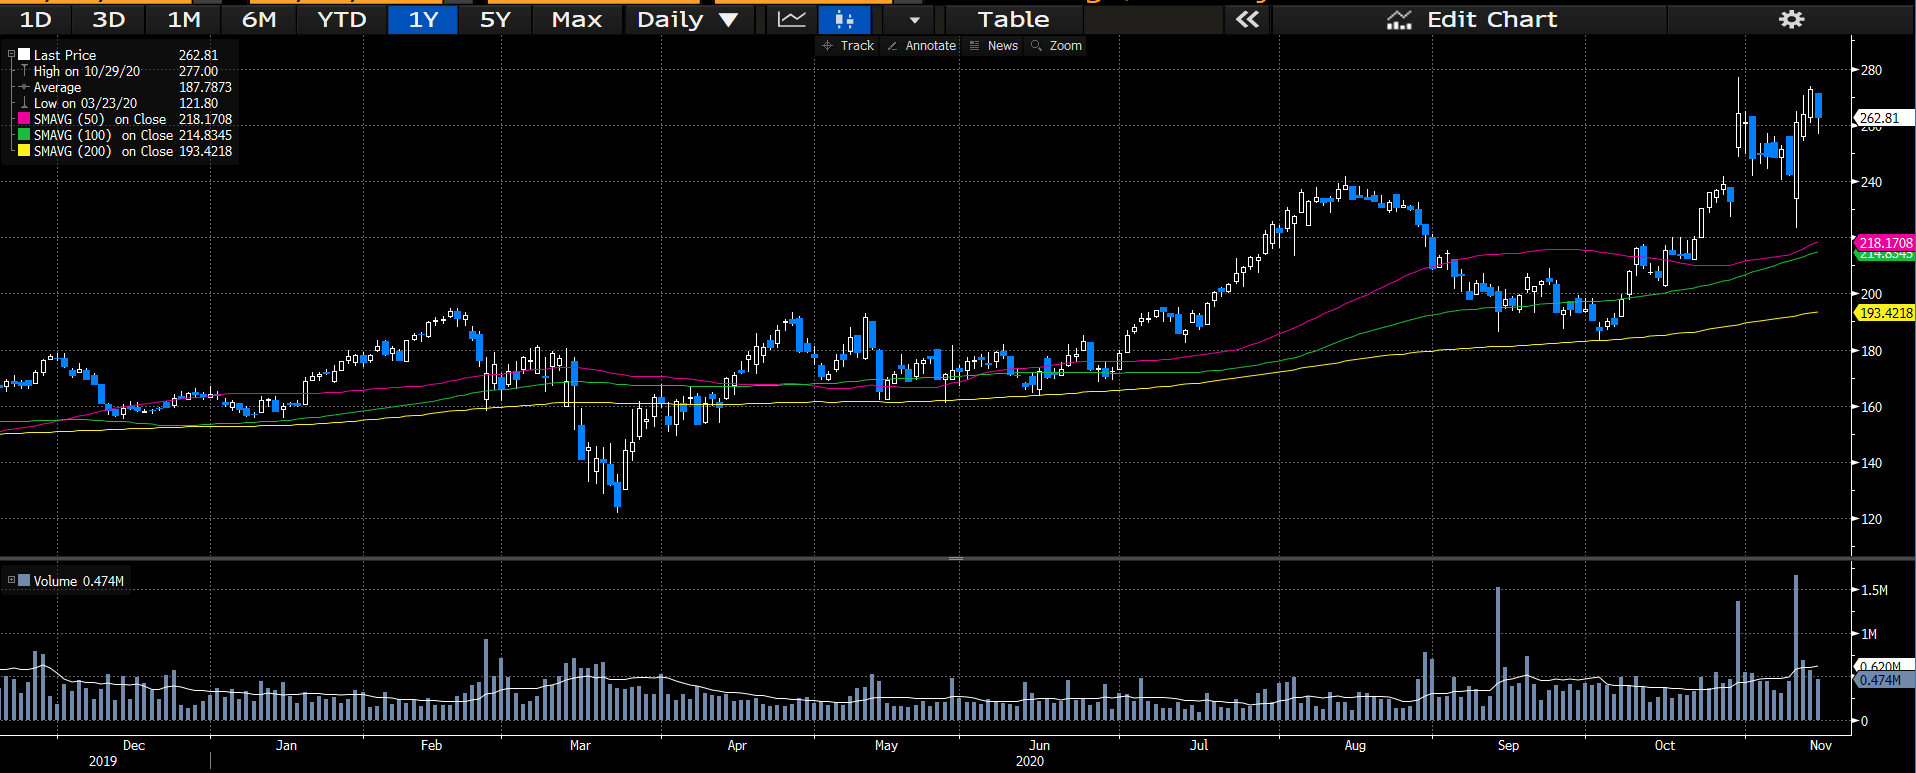This screenshot has width=1916, height=773.
Task: Toggle the Track crosshair tool
Action: 848,46
